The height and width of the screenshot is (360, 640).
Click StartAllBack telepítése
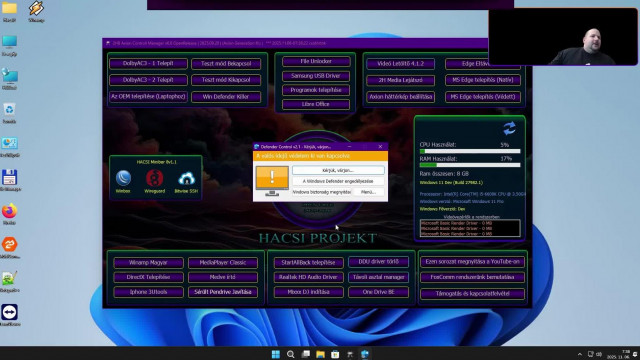[x=308, y=262]
